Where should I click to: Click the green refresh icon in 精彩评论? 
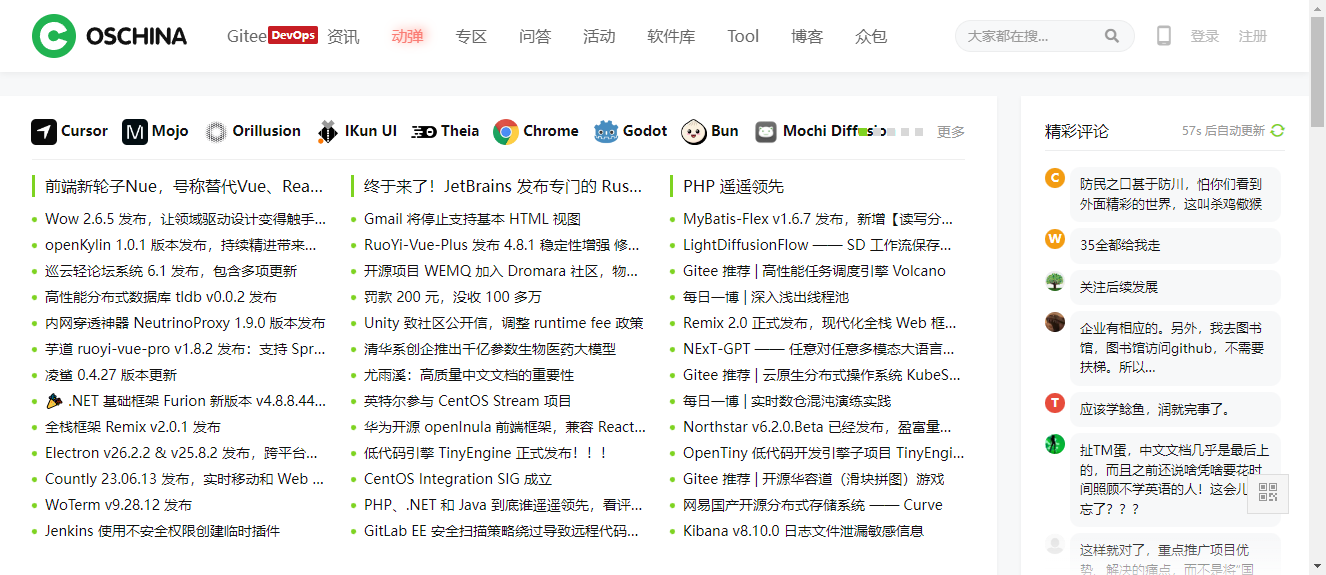pos(1277,131)
